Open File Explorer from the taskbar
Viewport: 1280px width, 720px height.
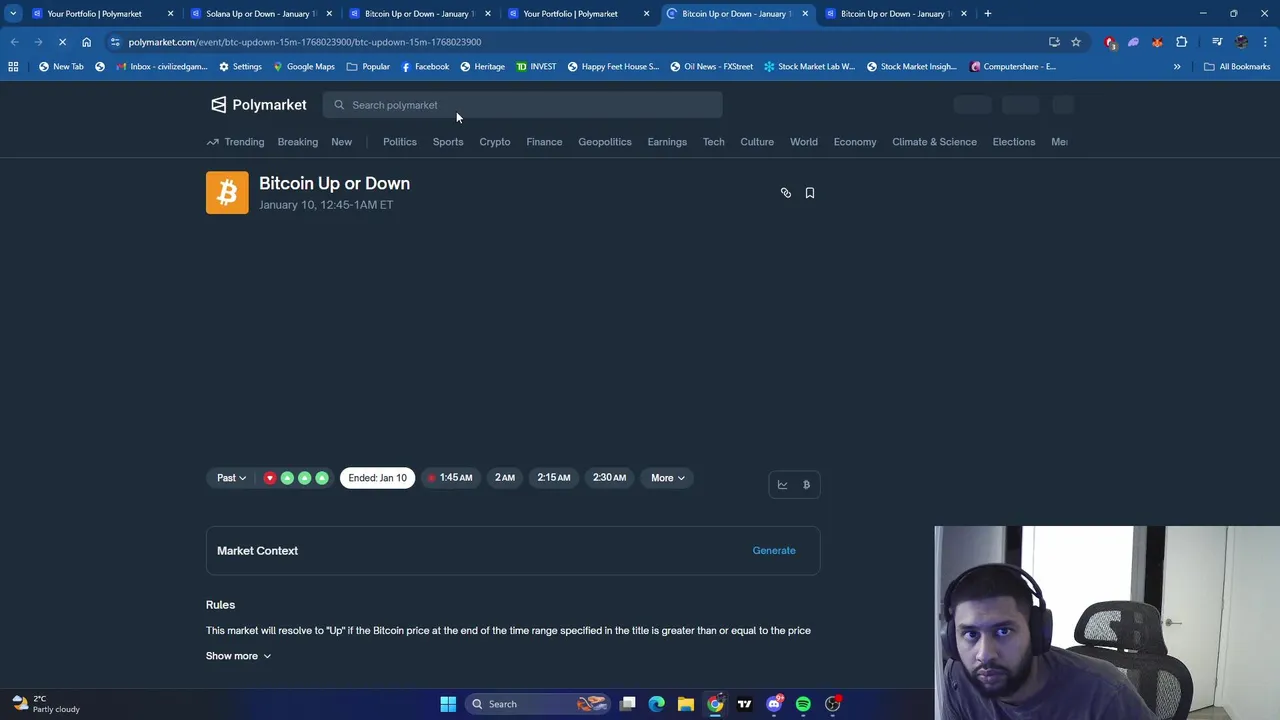[x=685, y=704]
